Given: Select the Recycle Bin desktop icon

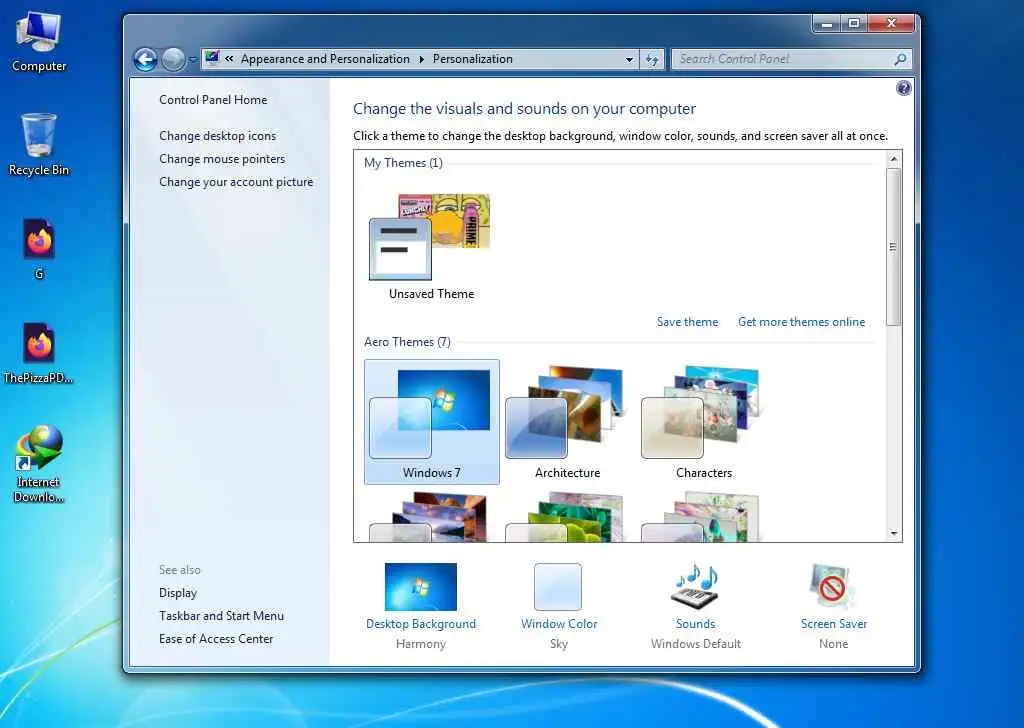Looking at the screenshot, I should point(39,145).
